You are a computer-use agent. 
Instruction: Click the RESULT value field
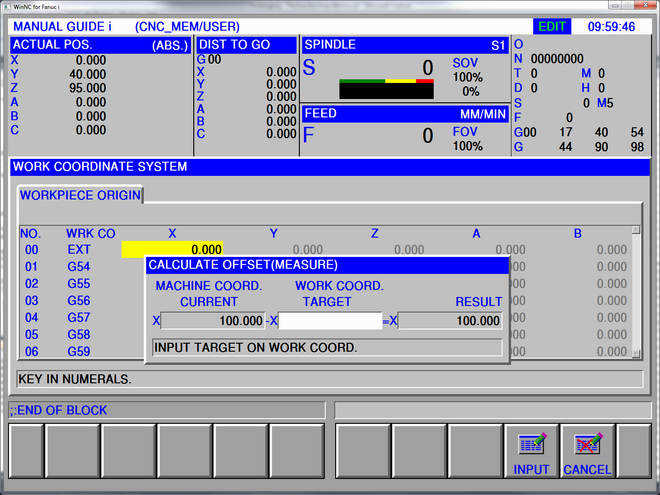pyautogui.click(x=450, y=321)
